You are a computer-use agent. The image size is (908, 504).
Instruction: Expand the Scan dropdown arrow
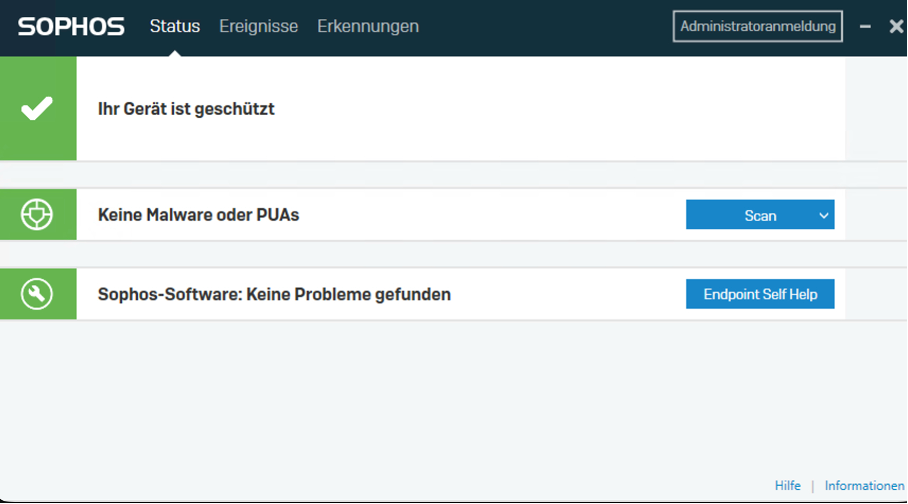click(823, 216)
